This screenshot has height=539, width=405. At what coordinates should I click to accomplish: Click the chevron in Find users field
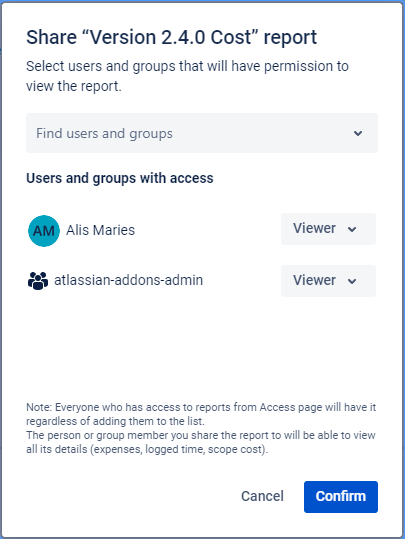pyautogui.click(x=358, y=133)
